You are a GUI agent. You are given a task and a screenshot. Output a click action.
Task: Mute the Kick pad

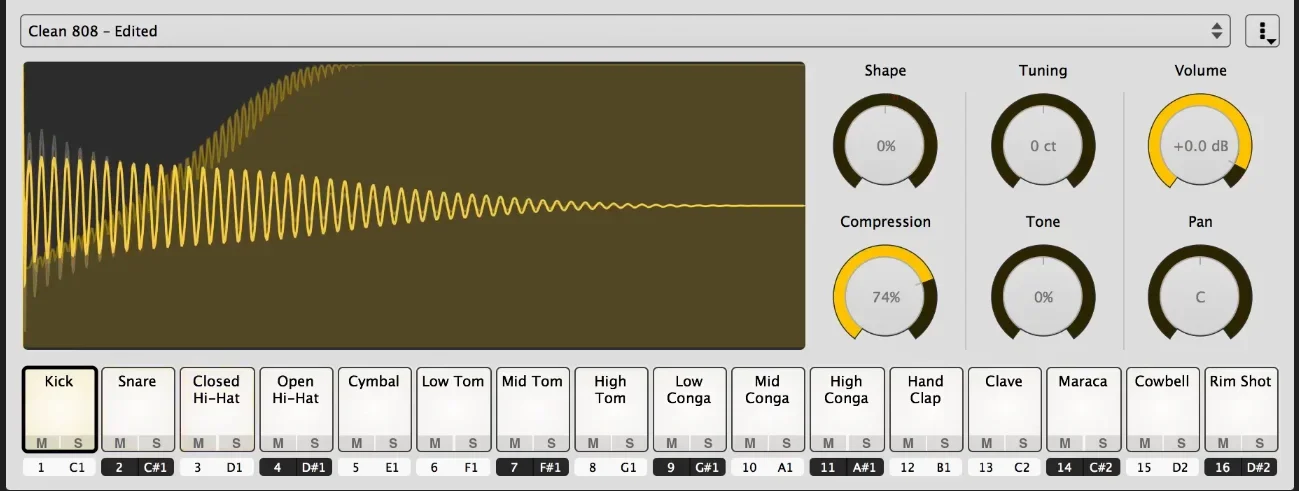(x=41, y=443)
